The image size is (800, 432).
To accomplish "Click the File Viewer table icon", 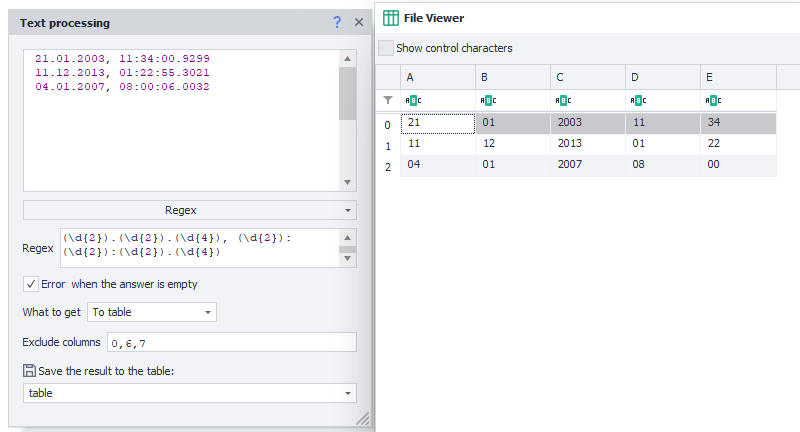I will click(x=391, y=18).
